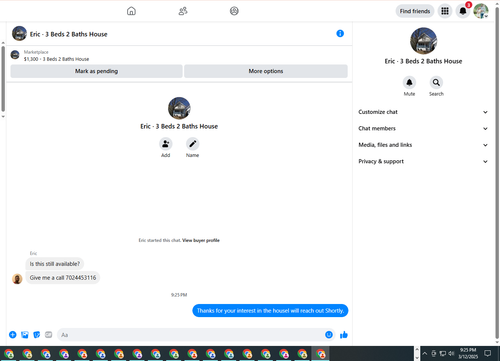Click the Find friends button

coord(415,11)
